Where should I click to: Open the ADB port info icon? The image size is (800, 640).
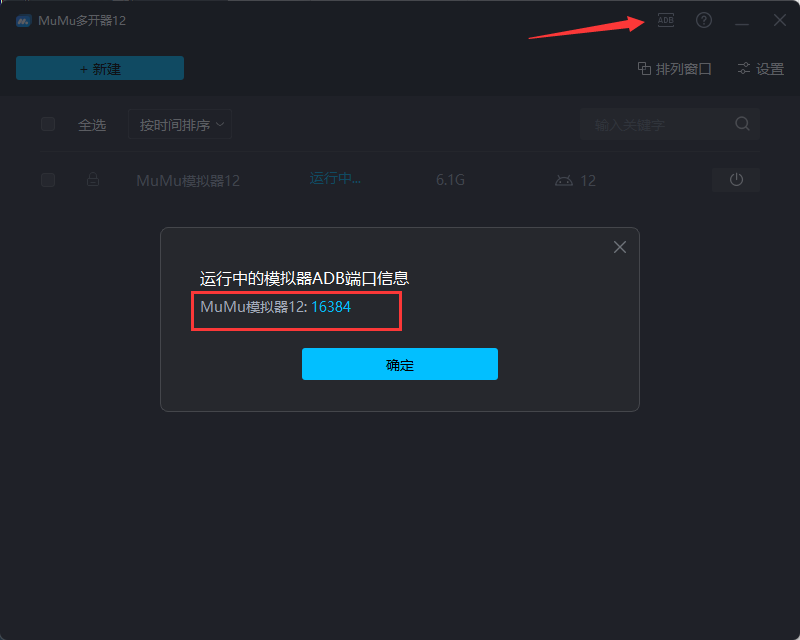(x=665, y=20)
